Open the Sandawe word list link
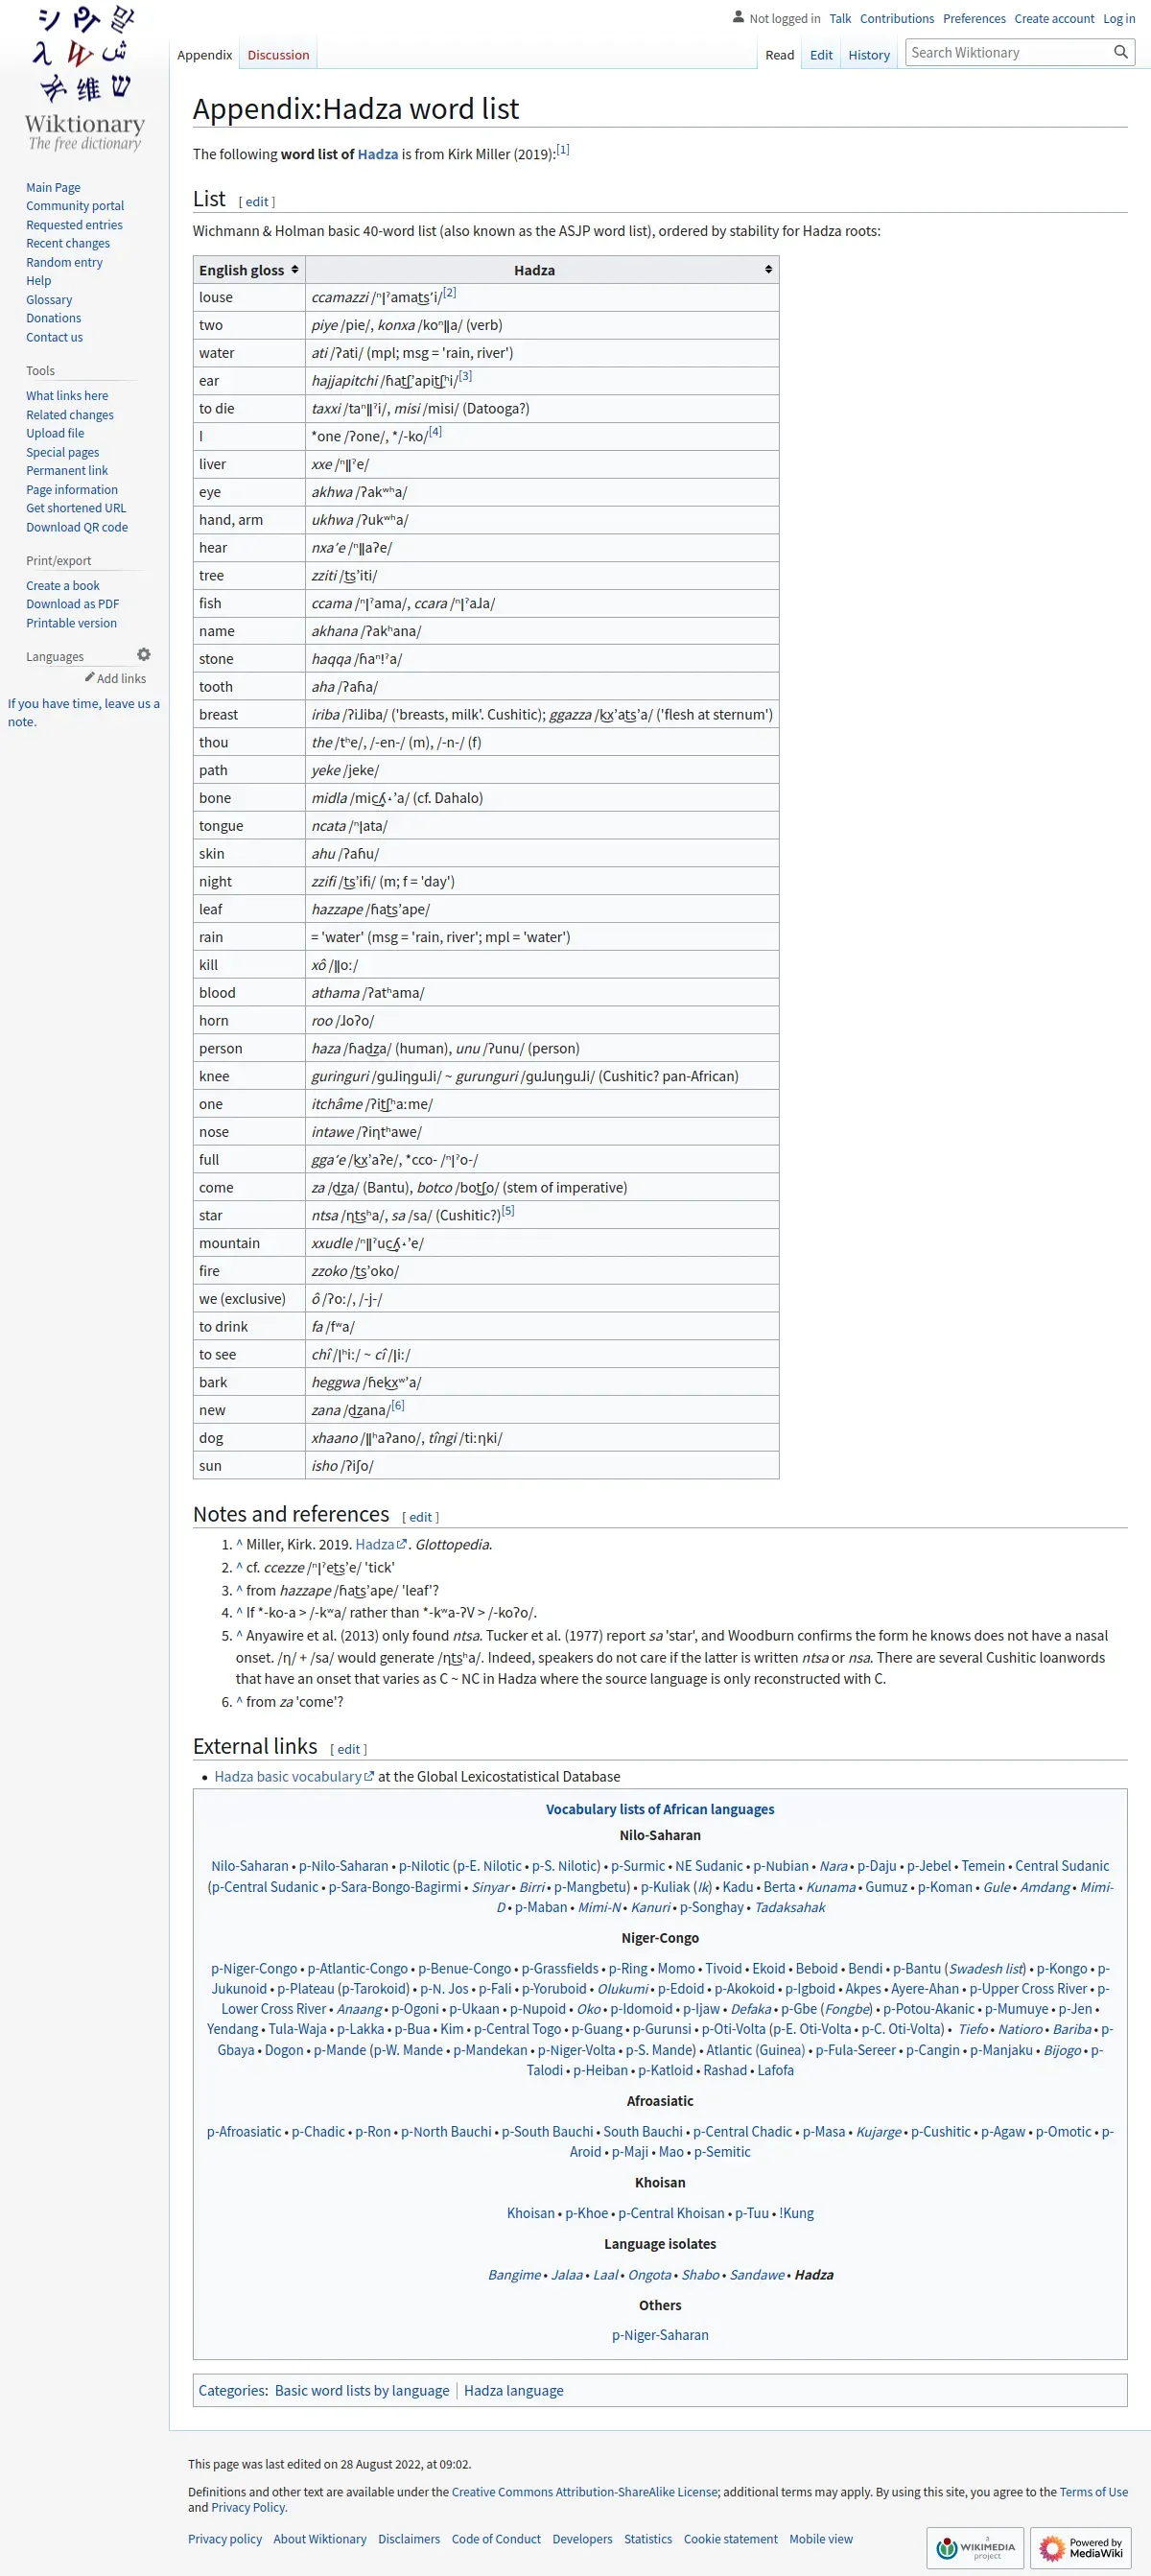The width and height of the screenshot is (1151, 2576). coord(757,2275)
